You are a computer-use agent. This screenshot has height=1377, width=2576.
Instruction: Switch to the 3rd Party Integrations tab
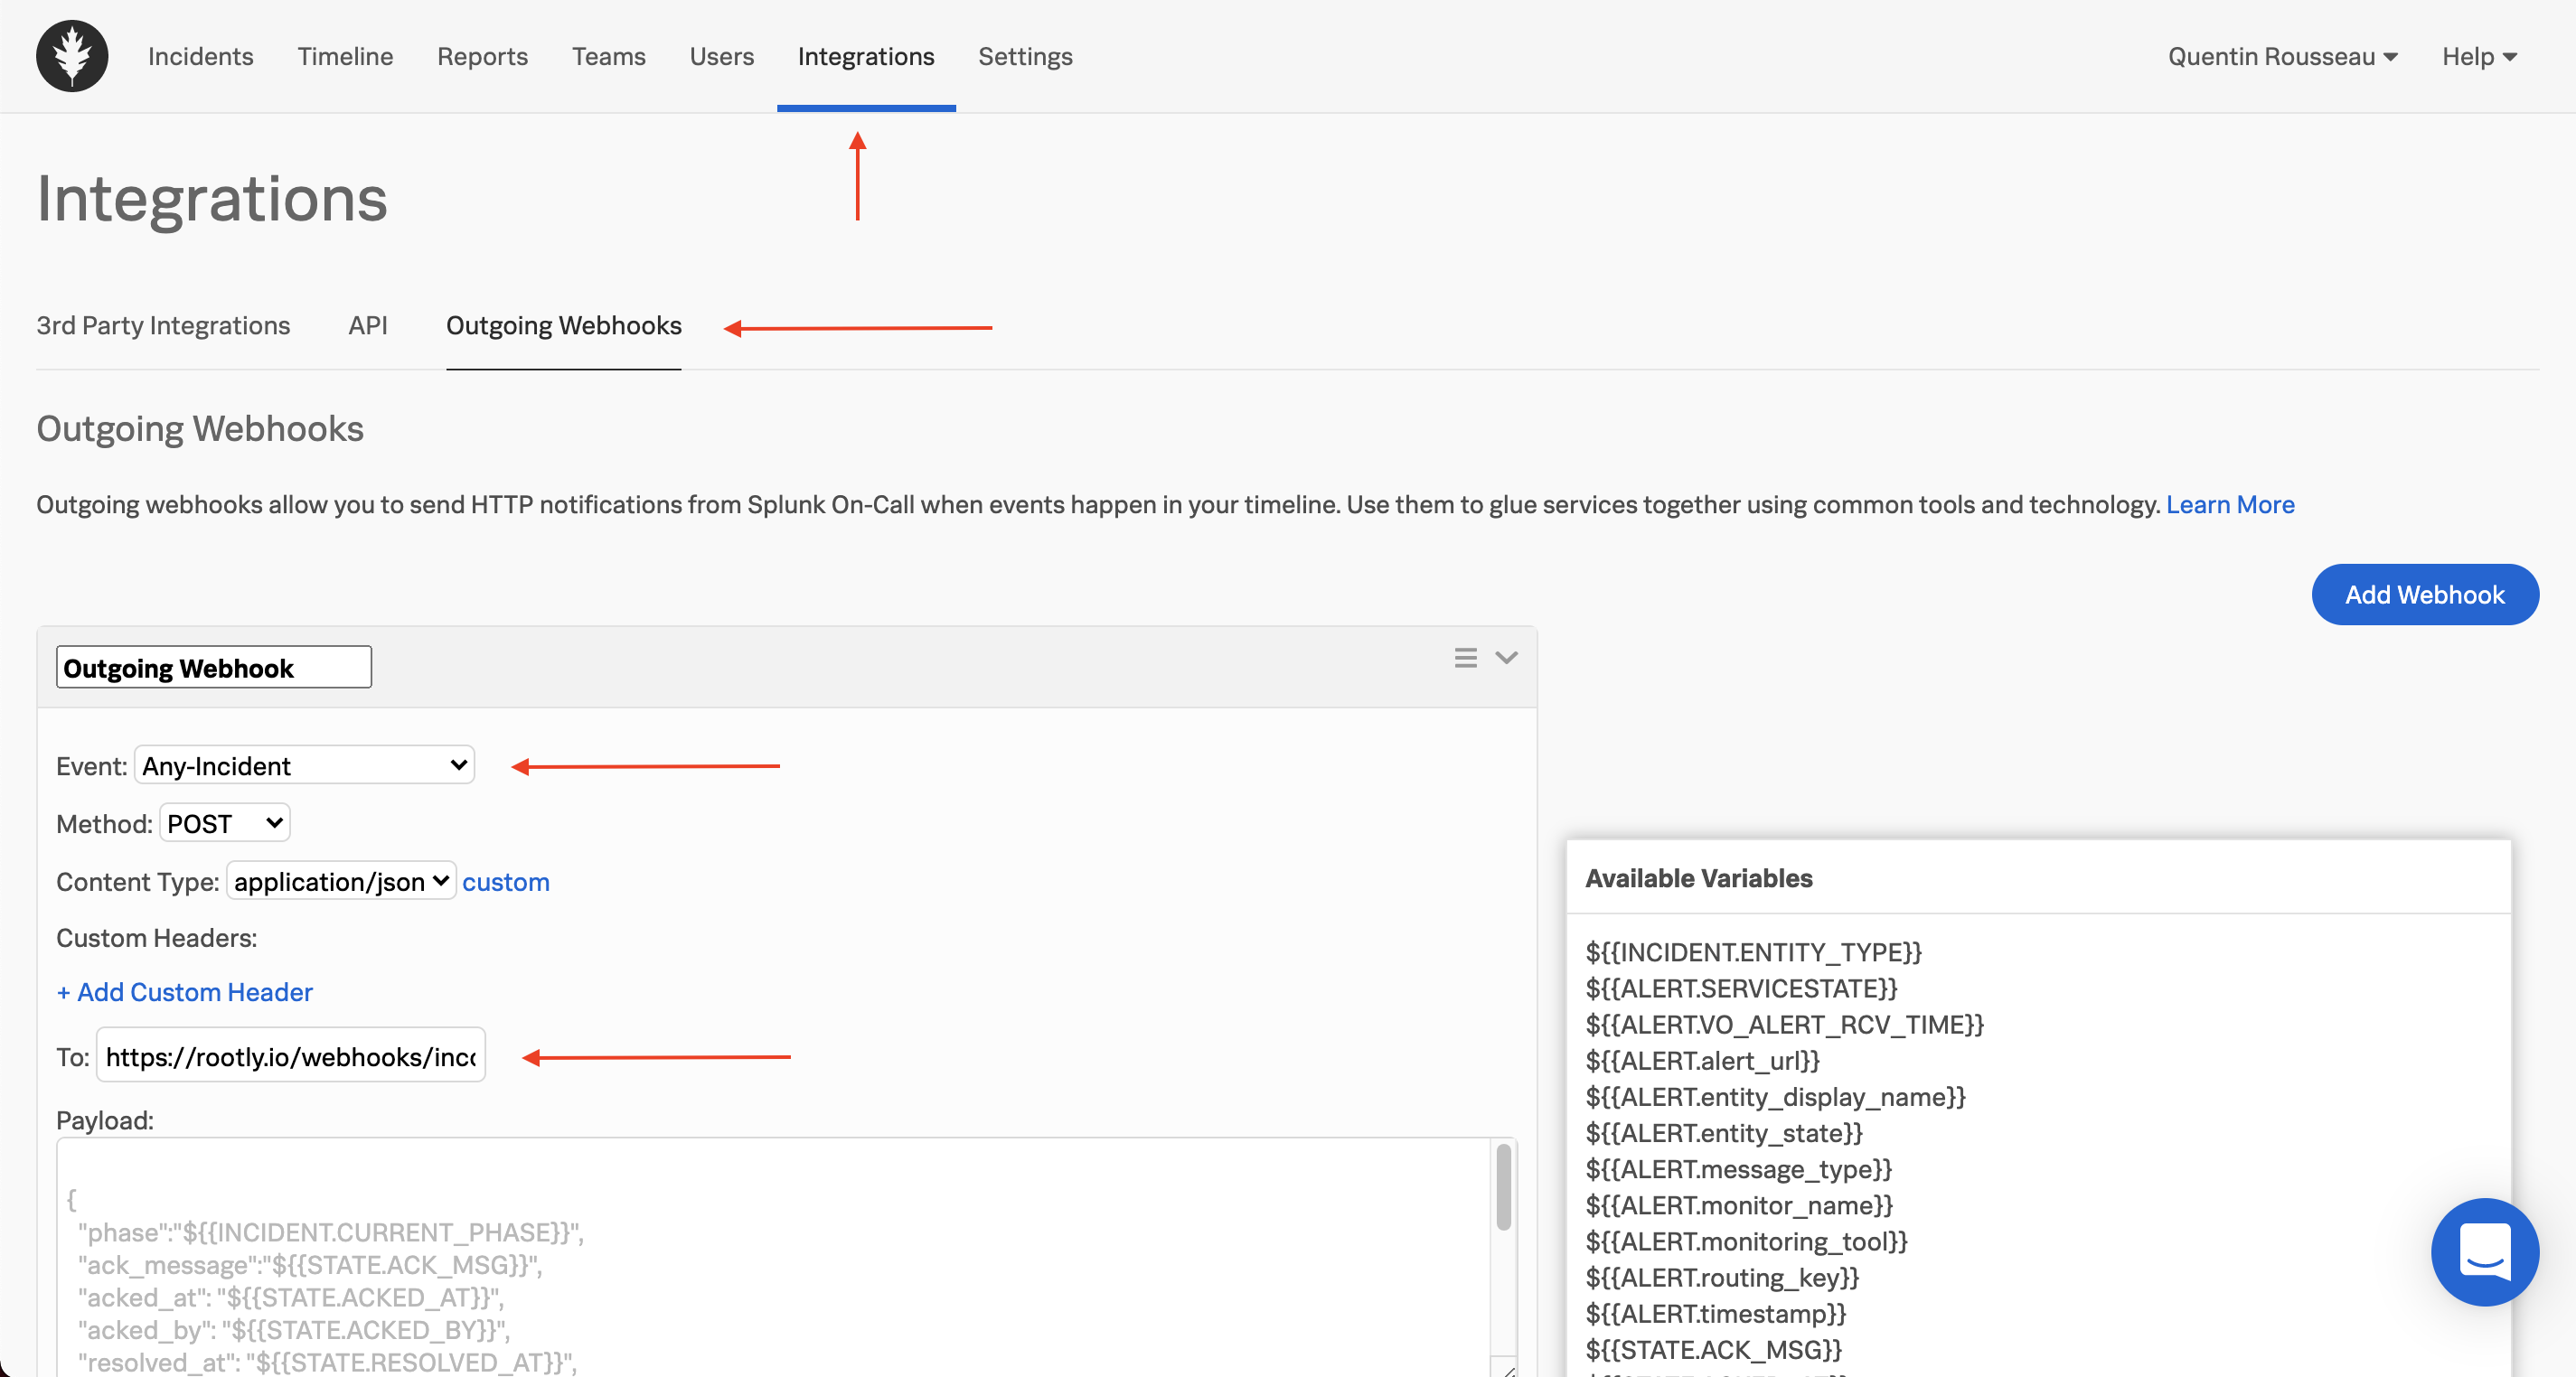[163, 325]
